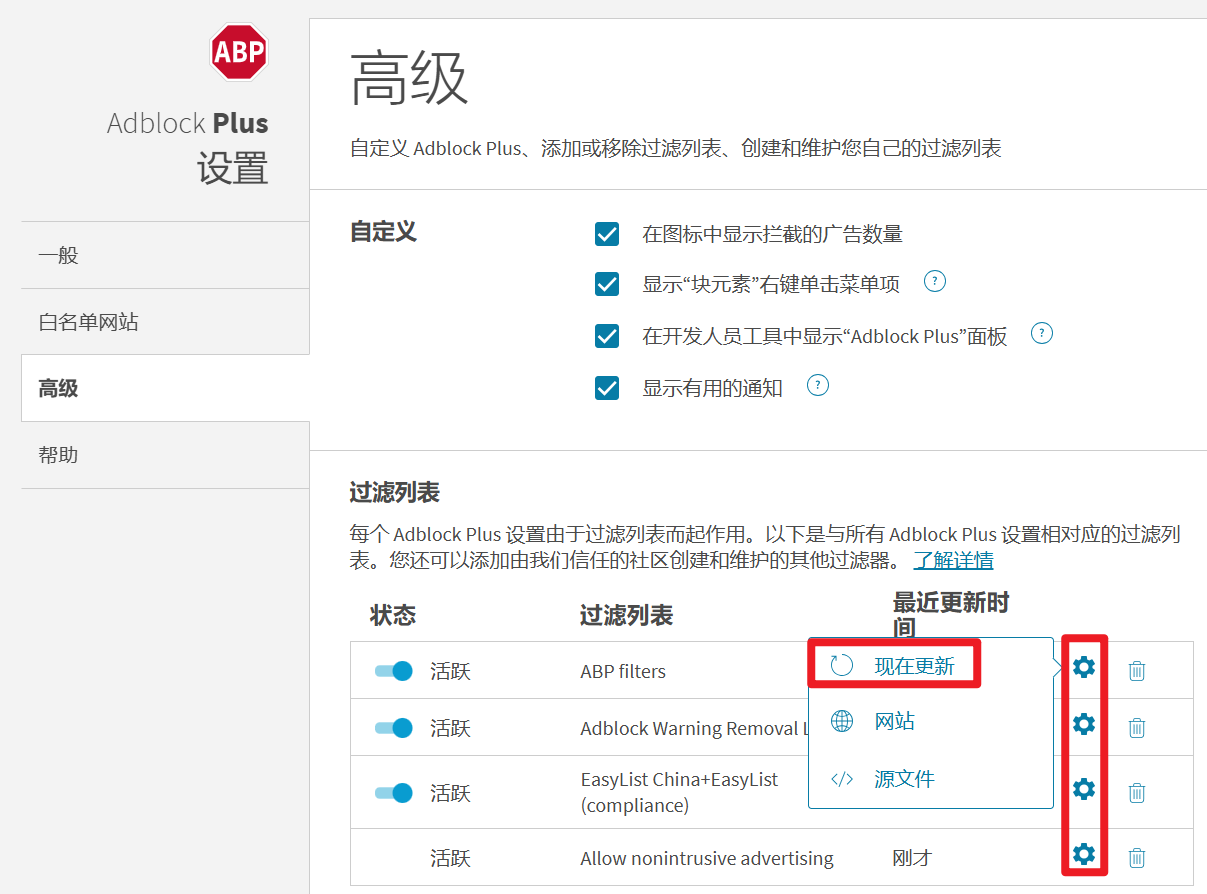Uncheck 显示有用的通知 checkbox
Image resolution: width=1207 pixels, height=894 pixels.
pos(607,388)
